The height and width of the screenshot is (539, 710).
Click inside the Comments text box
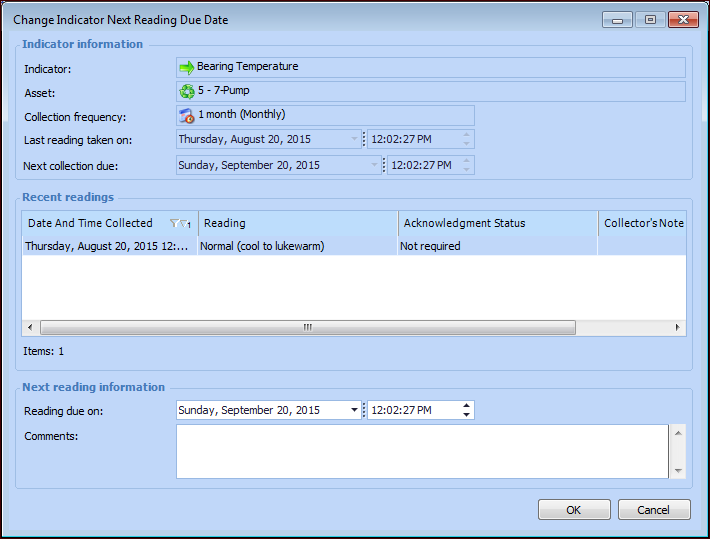(422, 451)
